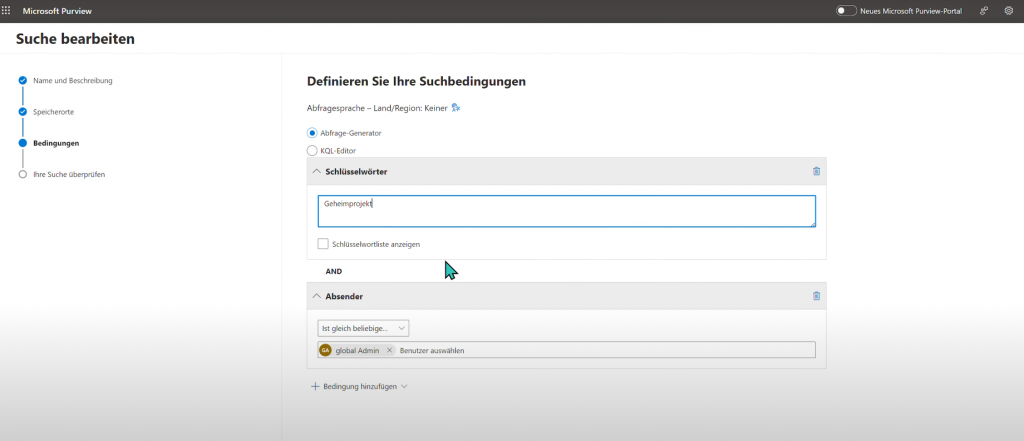Click the Bedingung hinzufügen label text

click(x=360, y=387)
